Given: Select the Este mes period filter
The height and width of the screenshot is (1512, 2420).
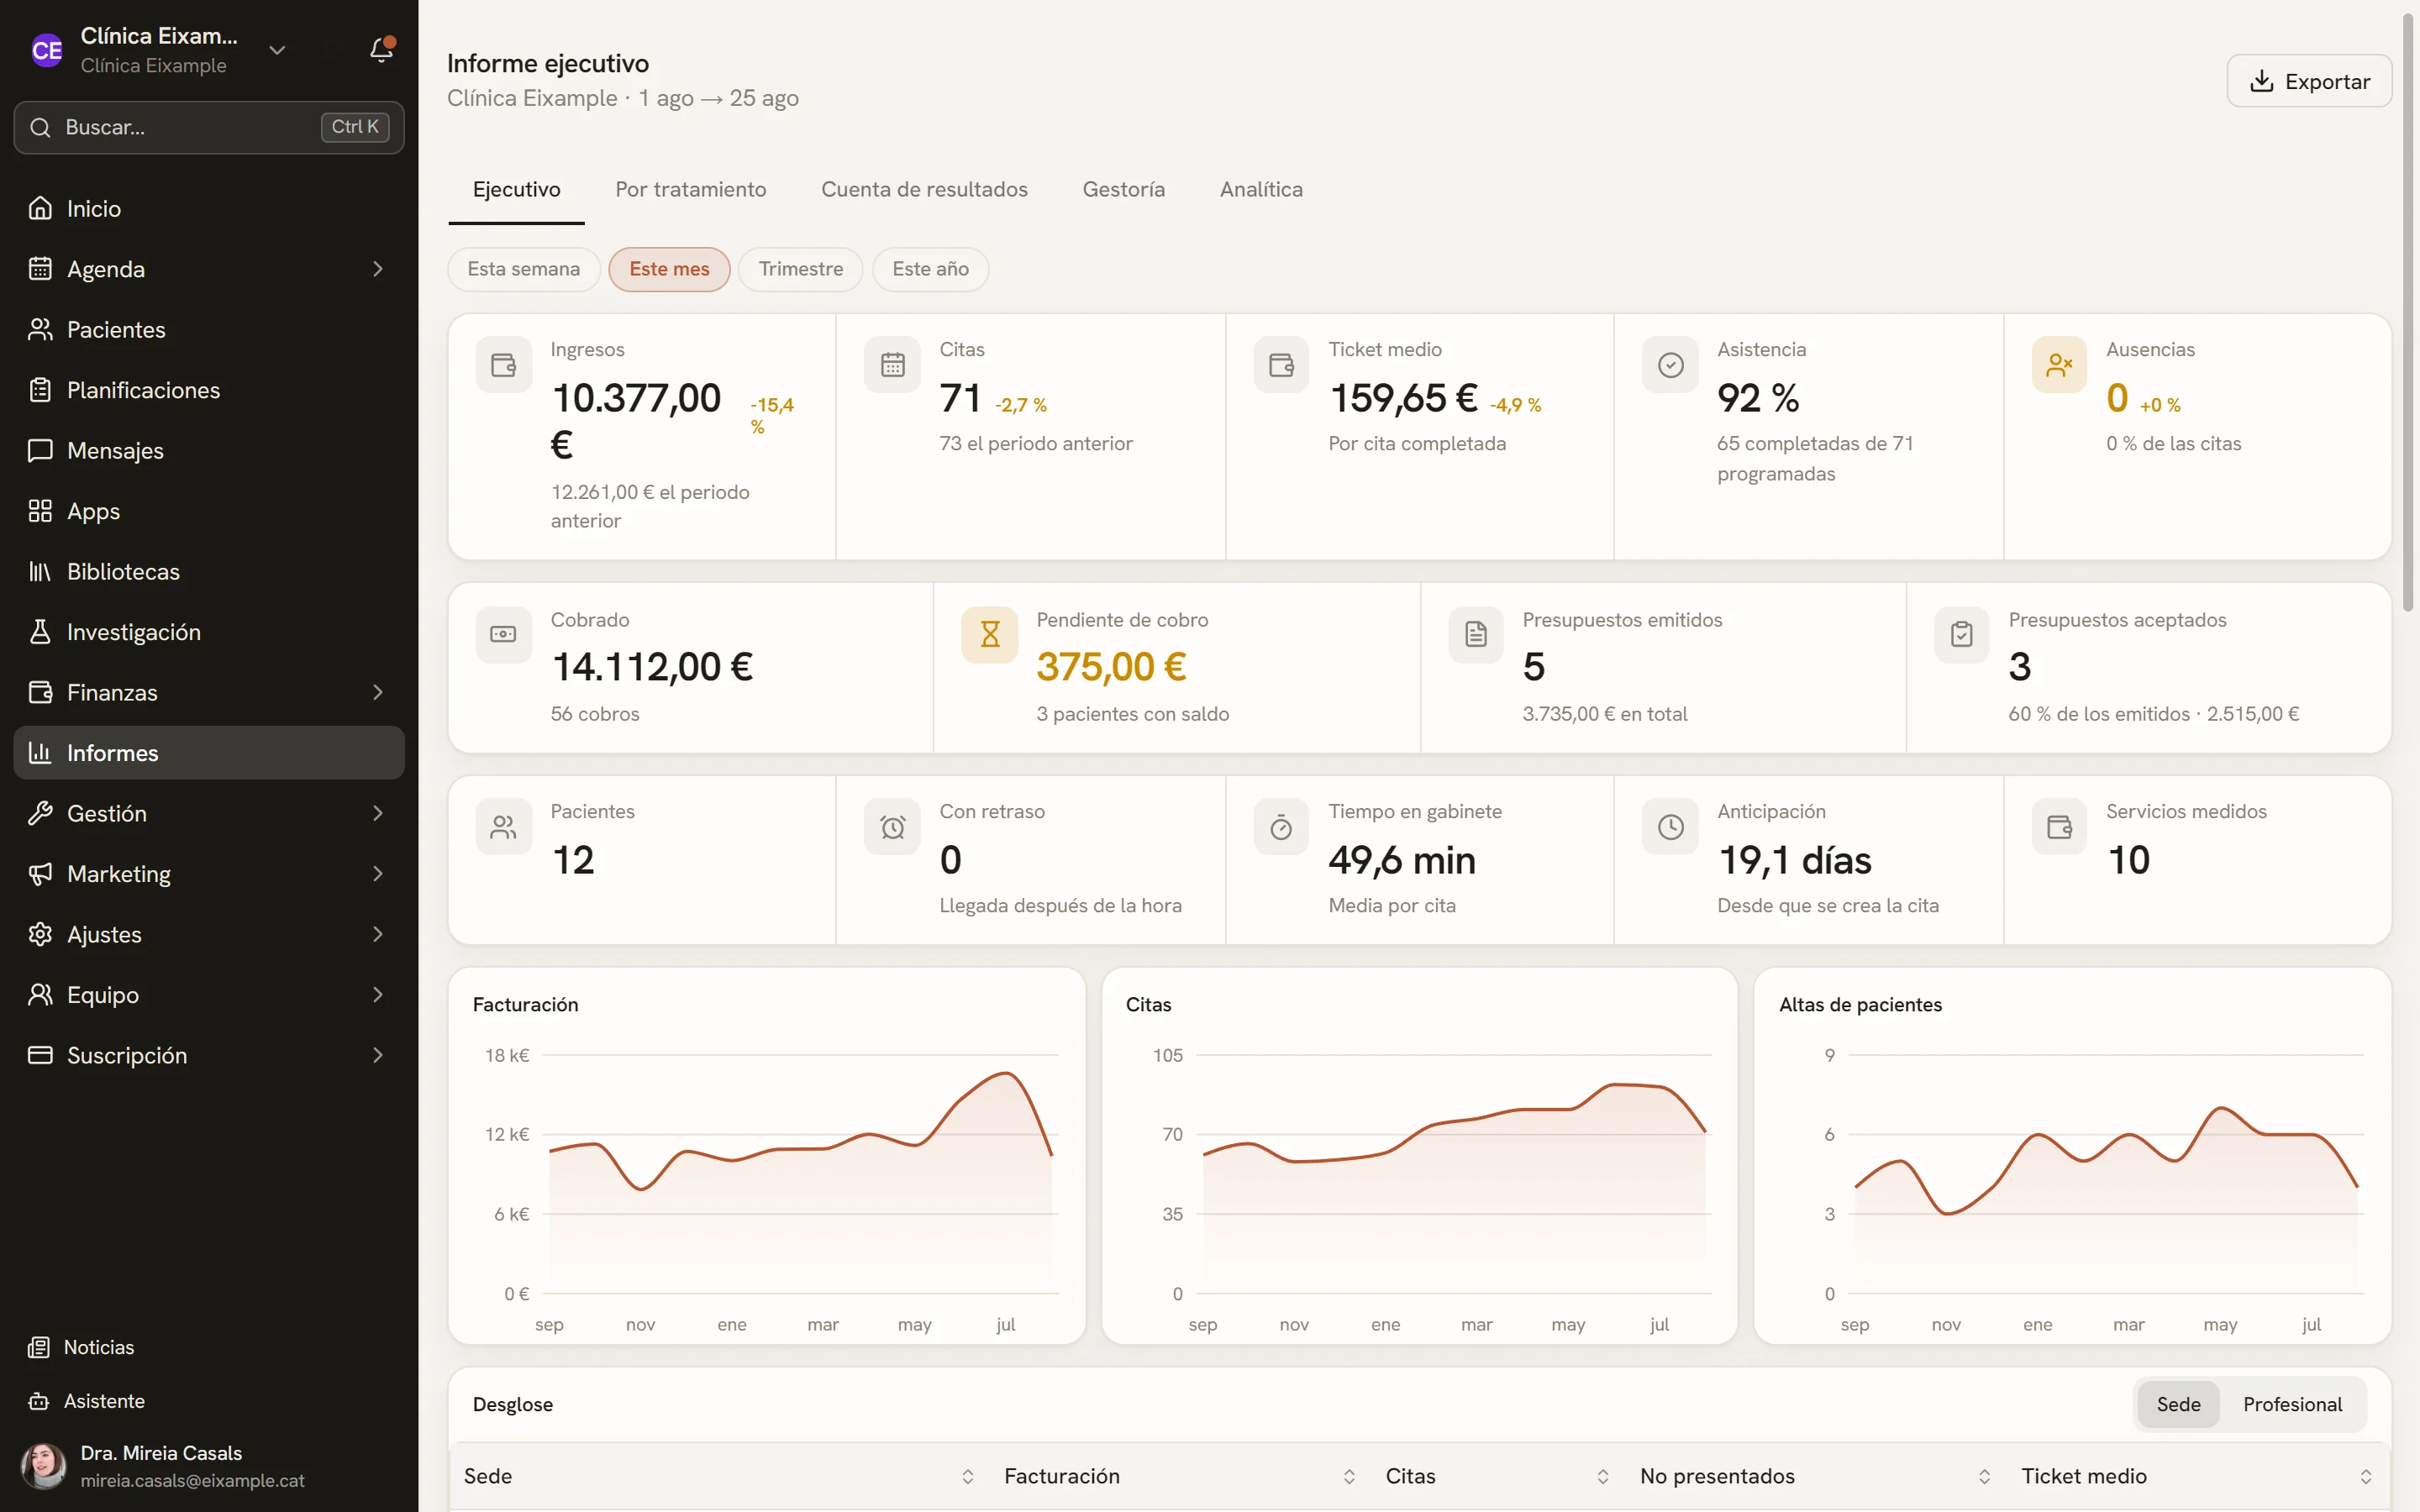Looking at the screenshot, I should click(669, 269).
